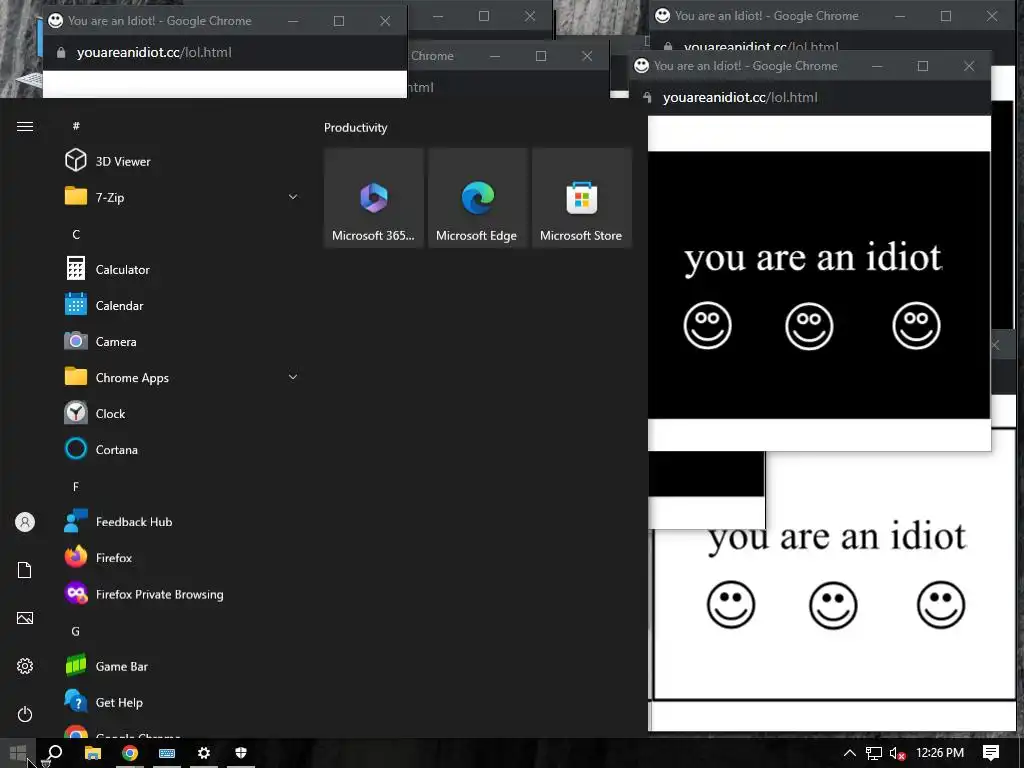Viewport: 1024px width, 768px height.
Task: Select the G letter header in app list
Action: coord(76,631)
